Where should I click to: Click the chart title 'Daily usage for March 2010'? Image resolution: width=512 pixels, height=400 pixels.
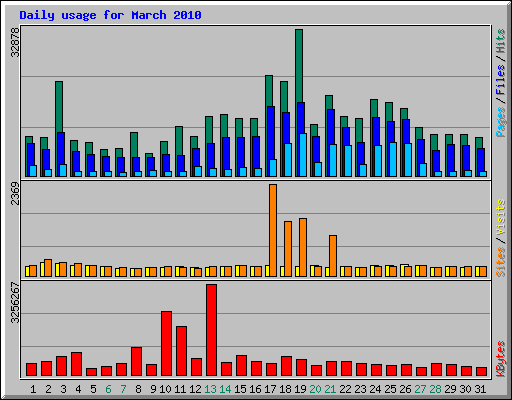[x=110, y=15]
